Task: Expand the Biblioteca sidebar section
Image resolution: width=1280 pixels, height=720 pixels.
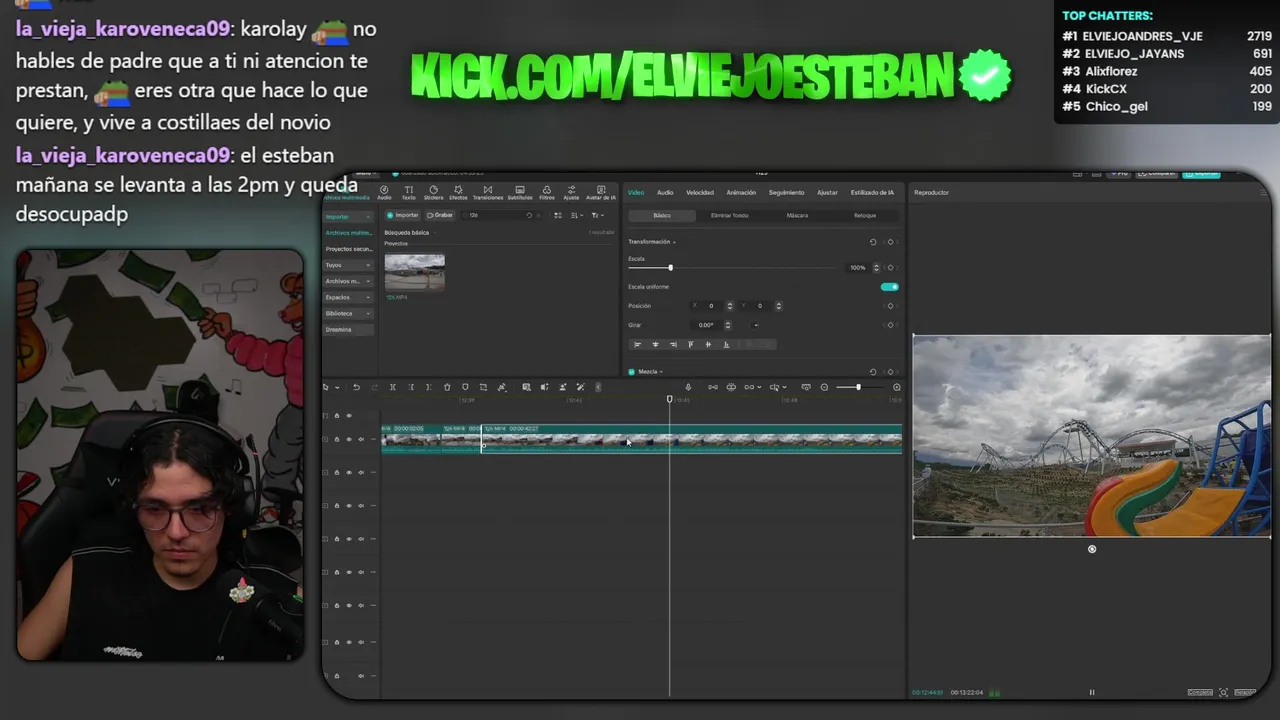Action: [x=348, y=313]
